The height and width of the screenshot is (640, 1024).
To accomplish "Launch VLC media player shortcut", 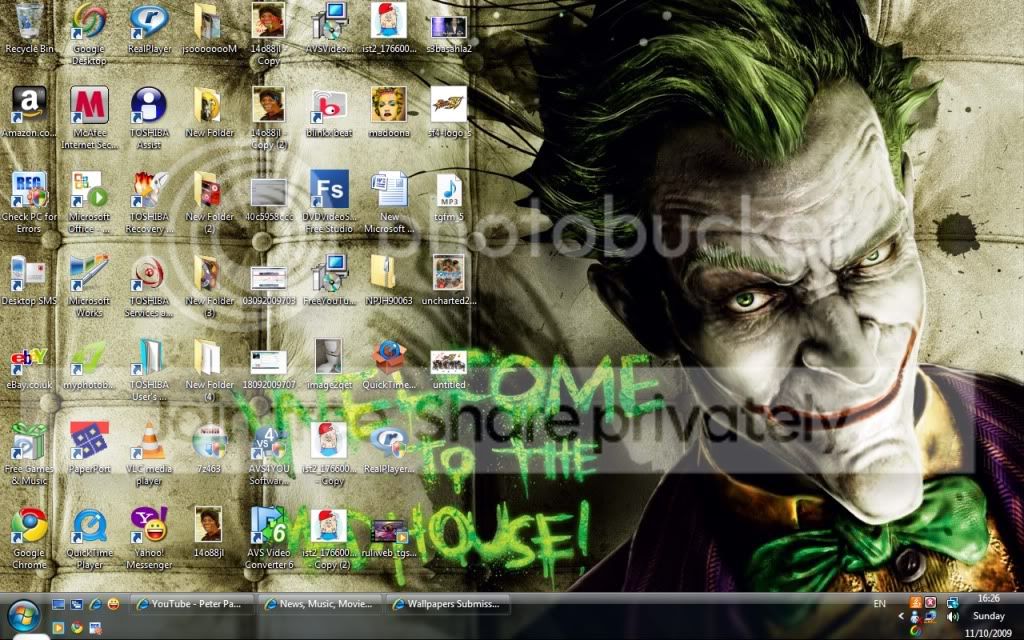I will 149,455.
